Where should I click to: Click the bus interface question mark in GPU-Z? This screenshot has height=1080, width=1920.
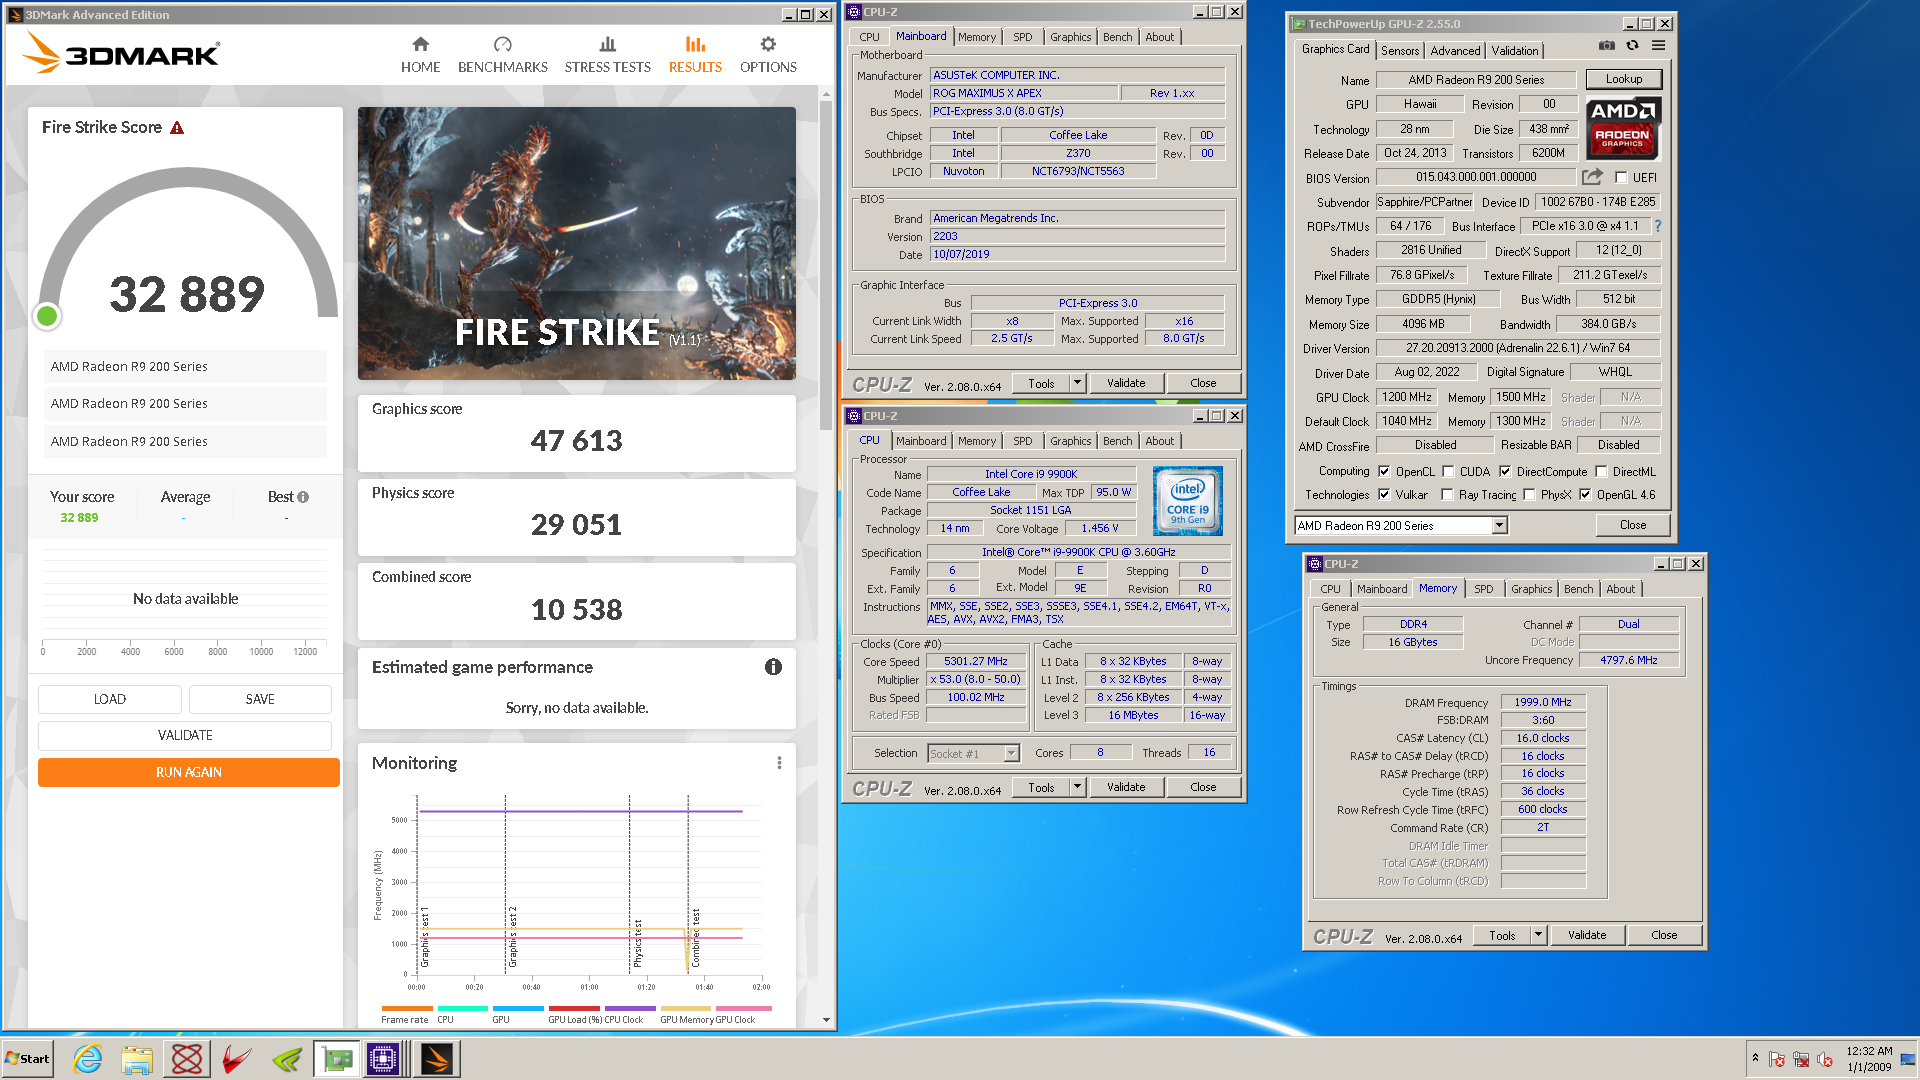pyautogui.click(x=1657, y=226)
